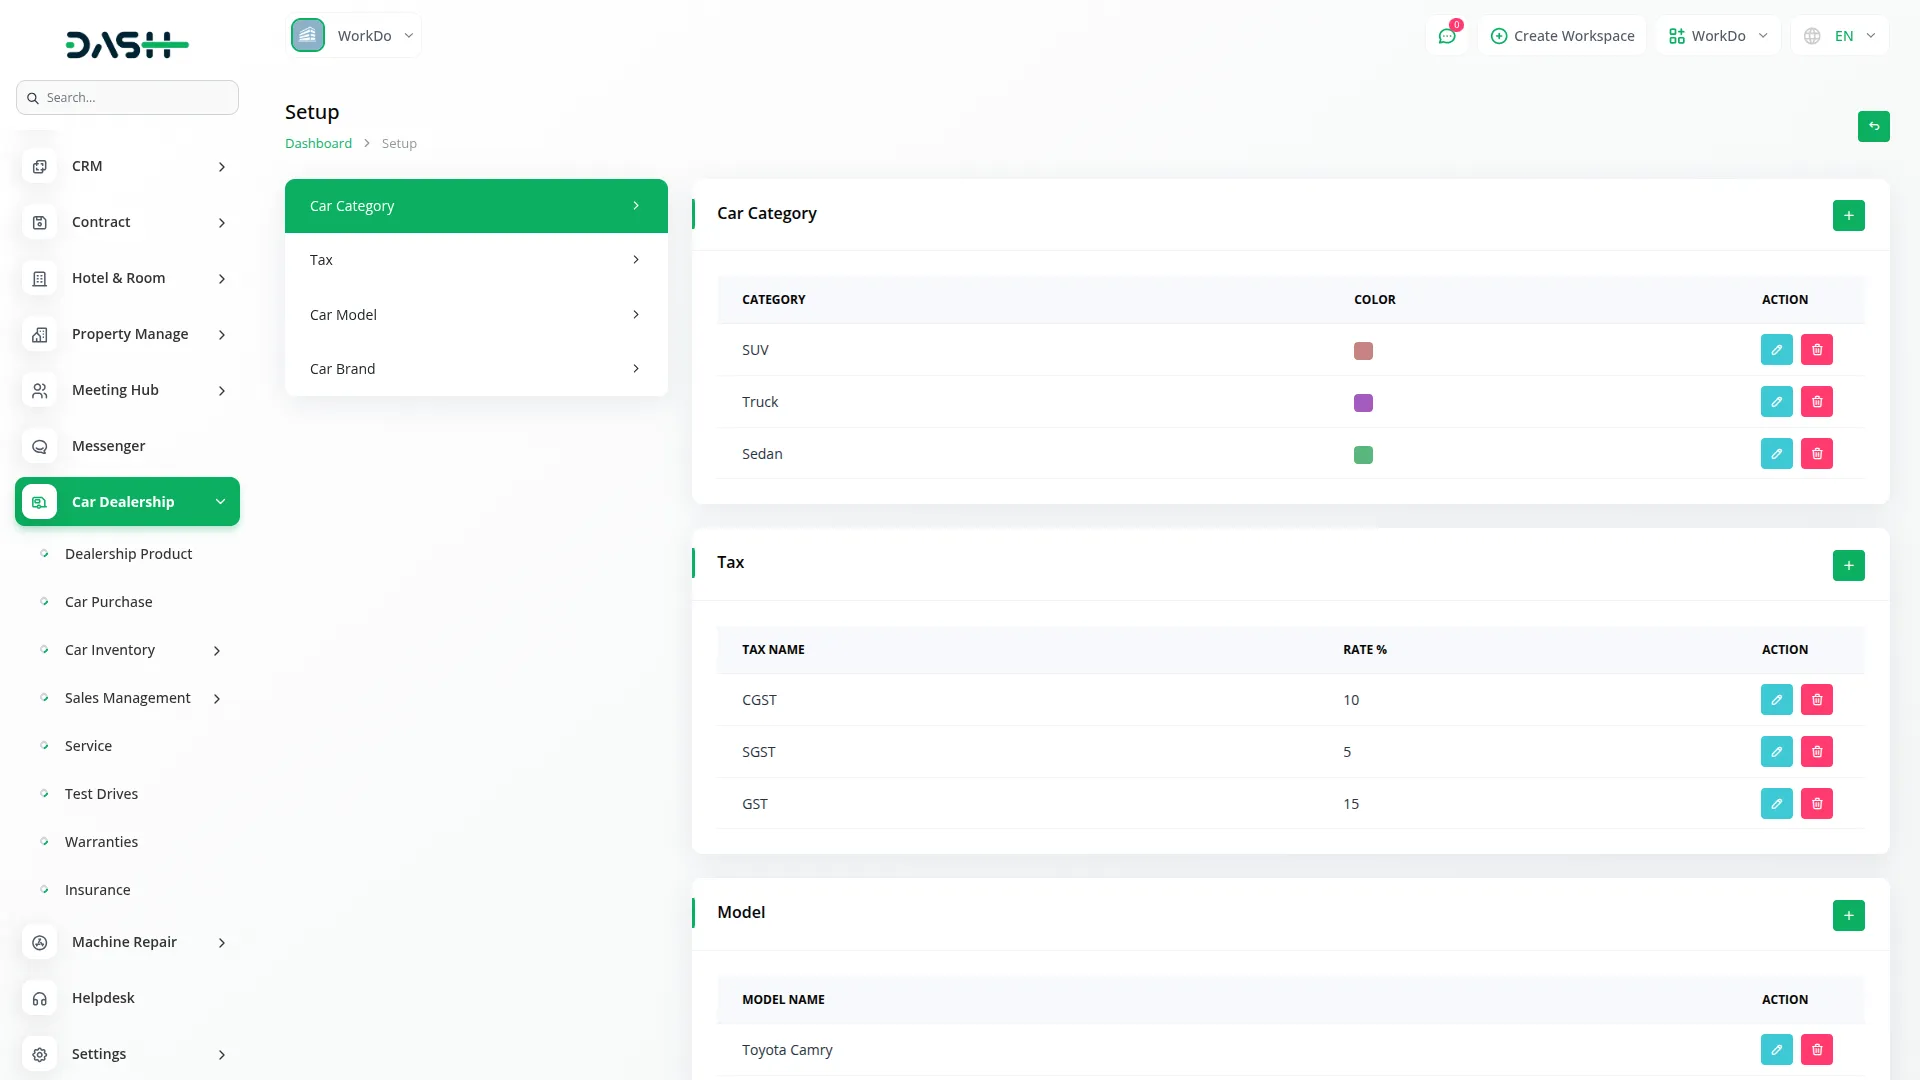Screen dimensions: 1920x1080
Task: Switch to the Car Model setup tab
Action: click(x=475, y=315)
